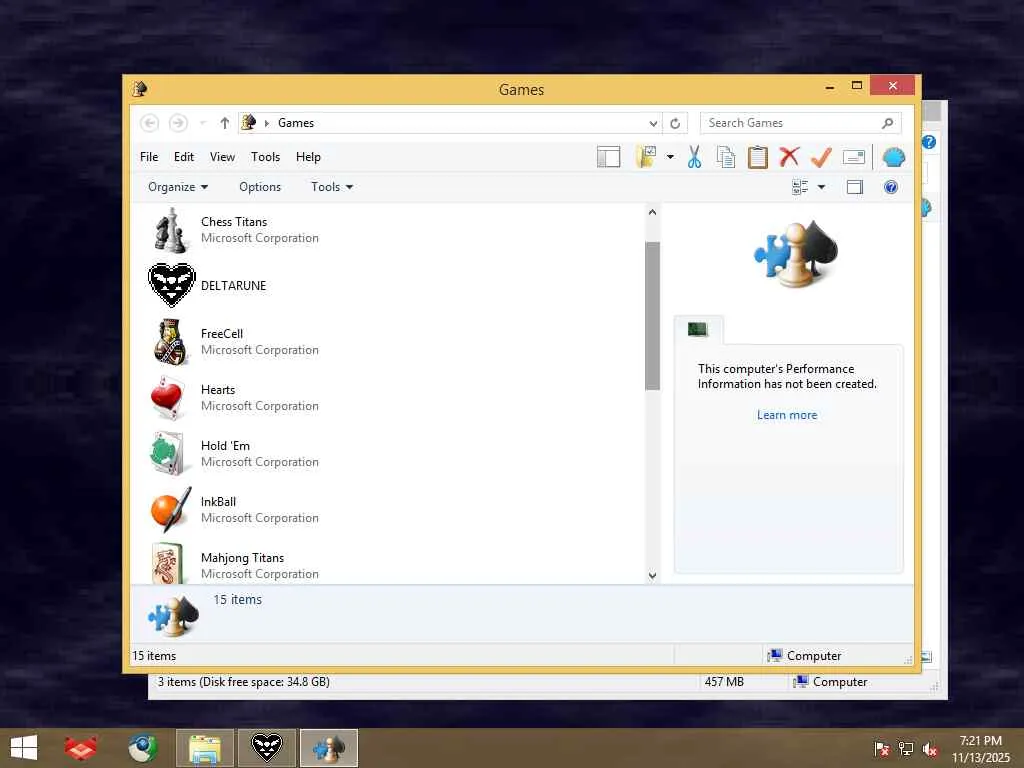Screen dimensions: 1024x768
Task: Click the 15 items text in the details pane
Action: click(238, 600)
